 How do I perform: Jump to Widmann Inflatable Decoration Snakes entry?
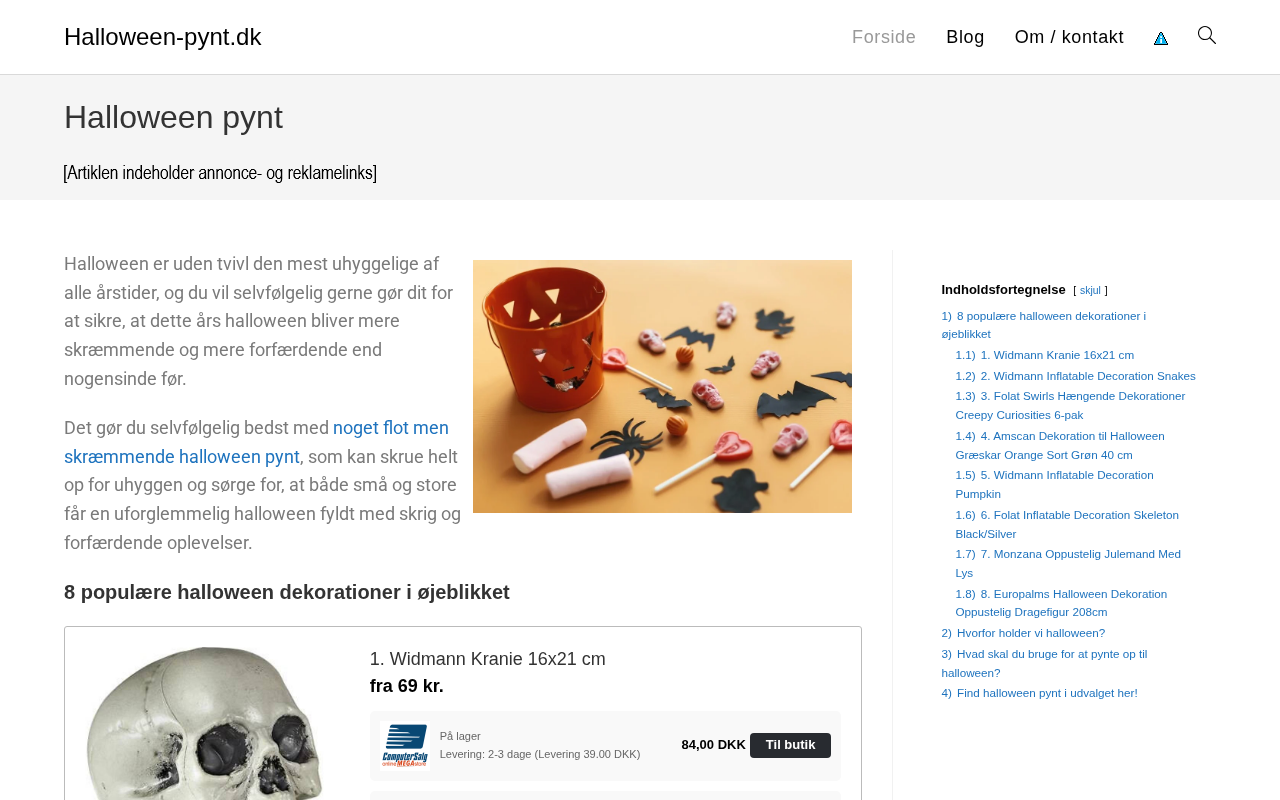(x=1075, y=376)
